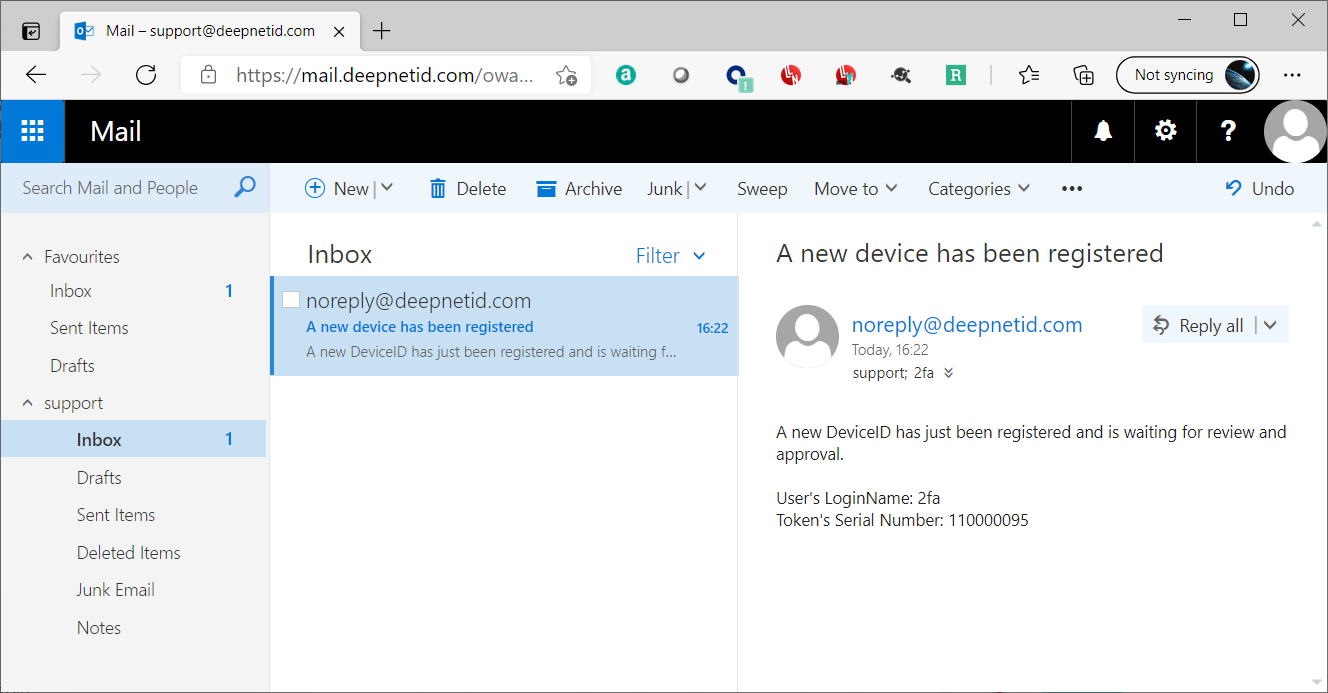This screenshot has width=1328, height=693.
Task: Open the Deleted Items folder
Action: point(128,553)
